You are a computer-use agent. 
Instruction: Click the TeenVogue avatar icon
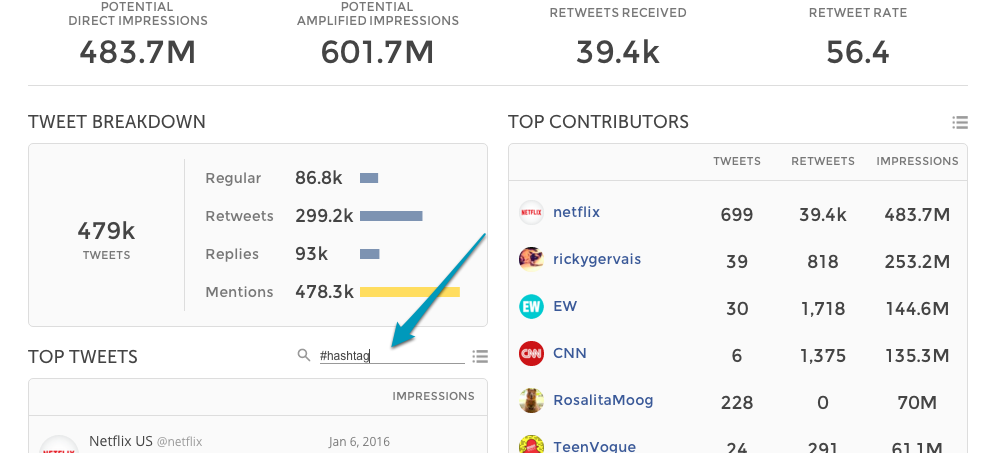[x=531, y=445]
